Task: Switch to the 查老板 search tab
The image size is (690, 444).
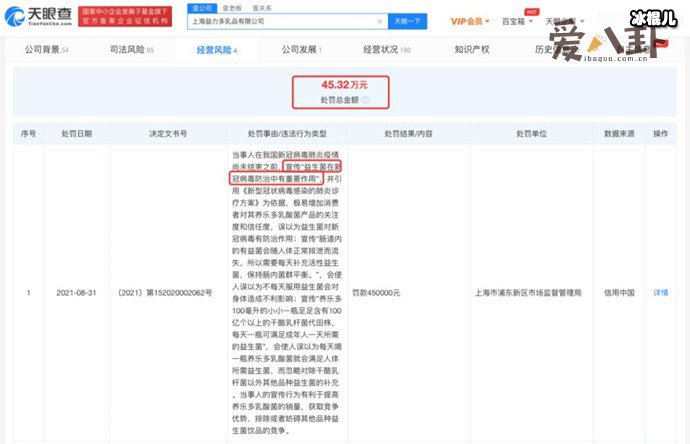Action: click(x=232, y=8)
